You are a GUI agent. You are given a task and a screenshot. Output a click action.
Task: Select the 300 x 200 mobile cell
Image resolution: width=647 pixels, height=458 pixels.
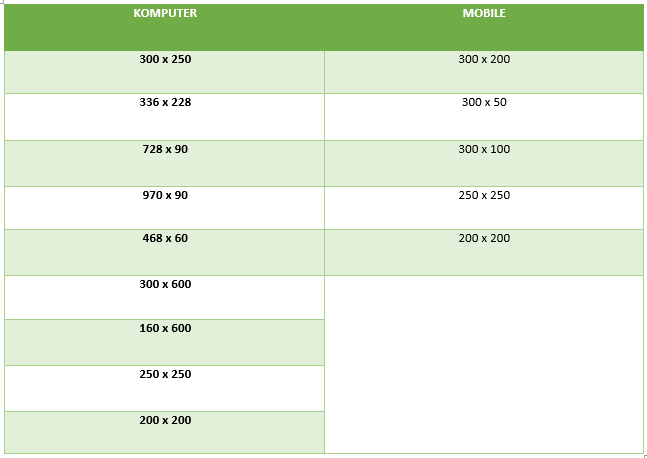click(484, 60)
